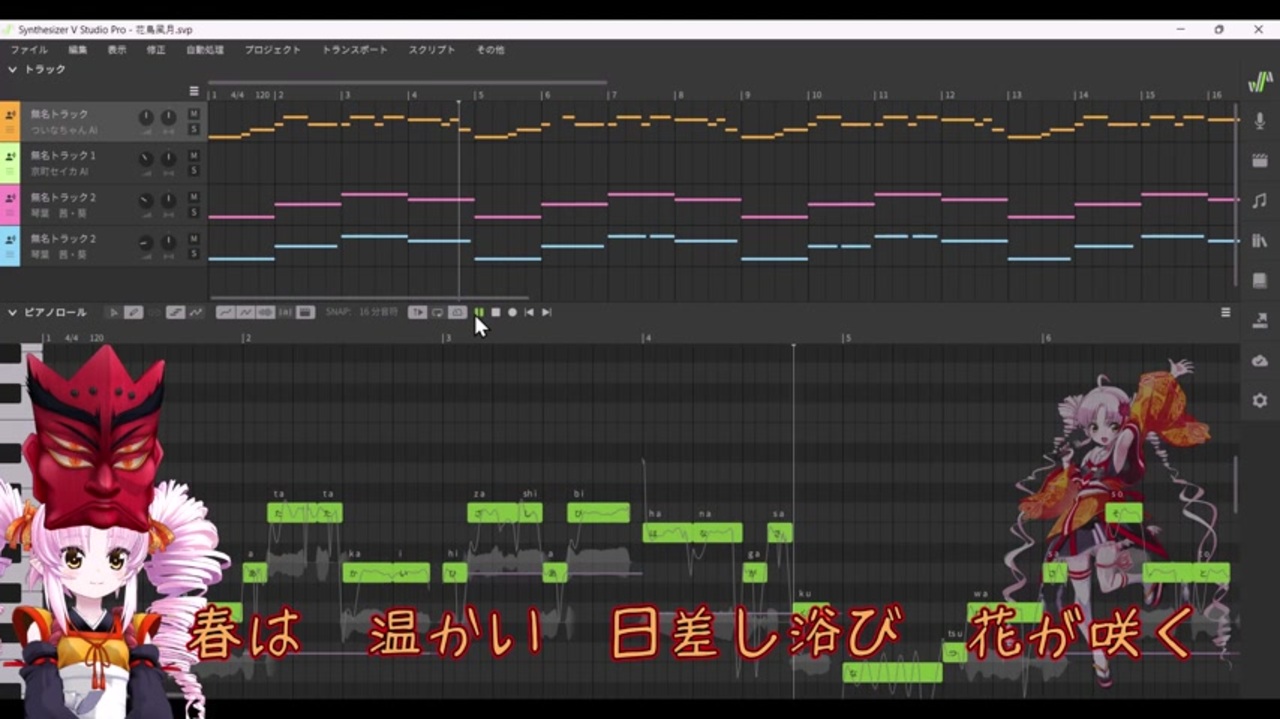Toggle the parameter panel display button

pos(305,313)
